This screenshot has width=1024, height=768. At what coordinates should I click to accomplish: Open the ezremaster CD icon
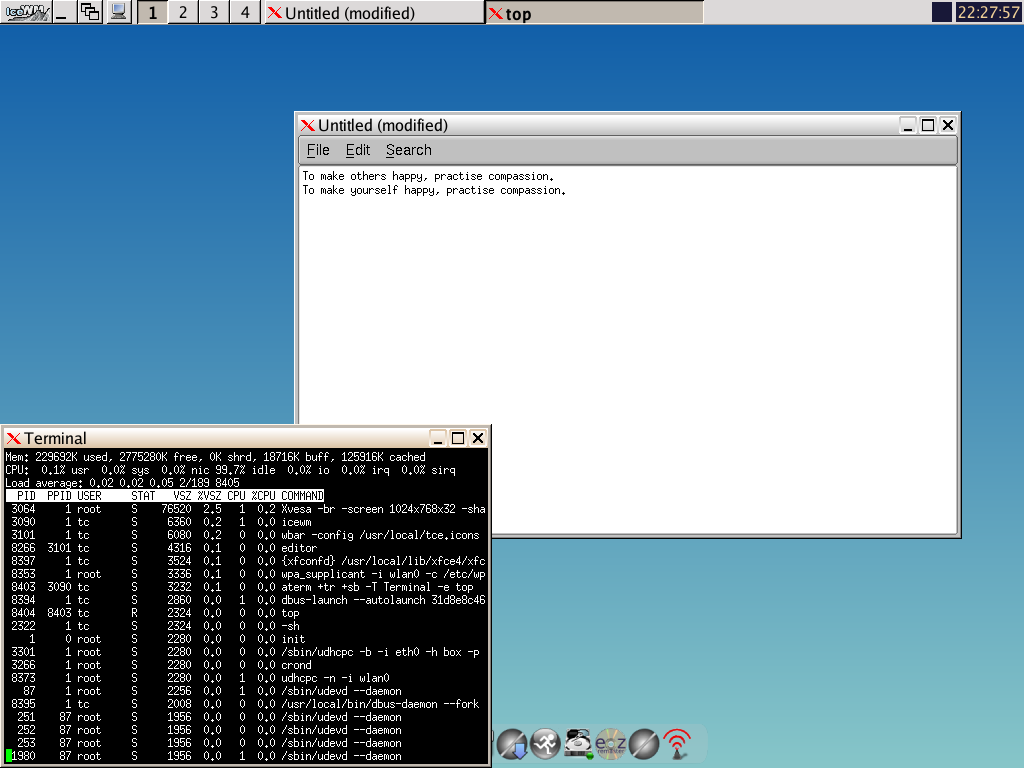(x=611, y=744)
